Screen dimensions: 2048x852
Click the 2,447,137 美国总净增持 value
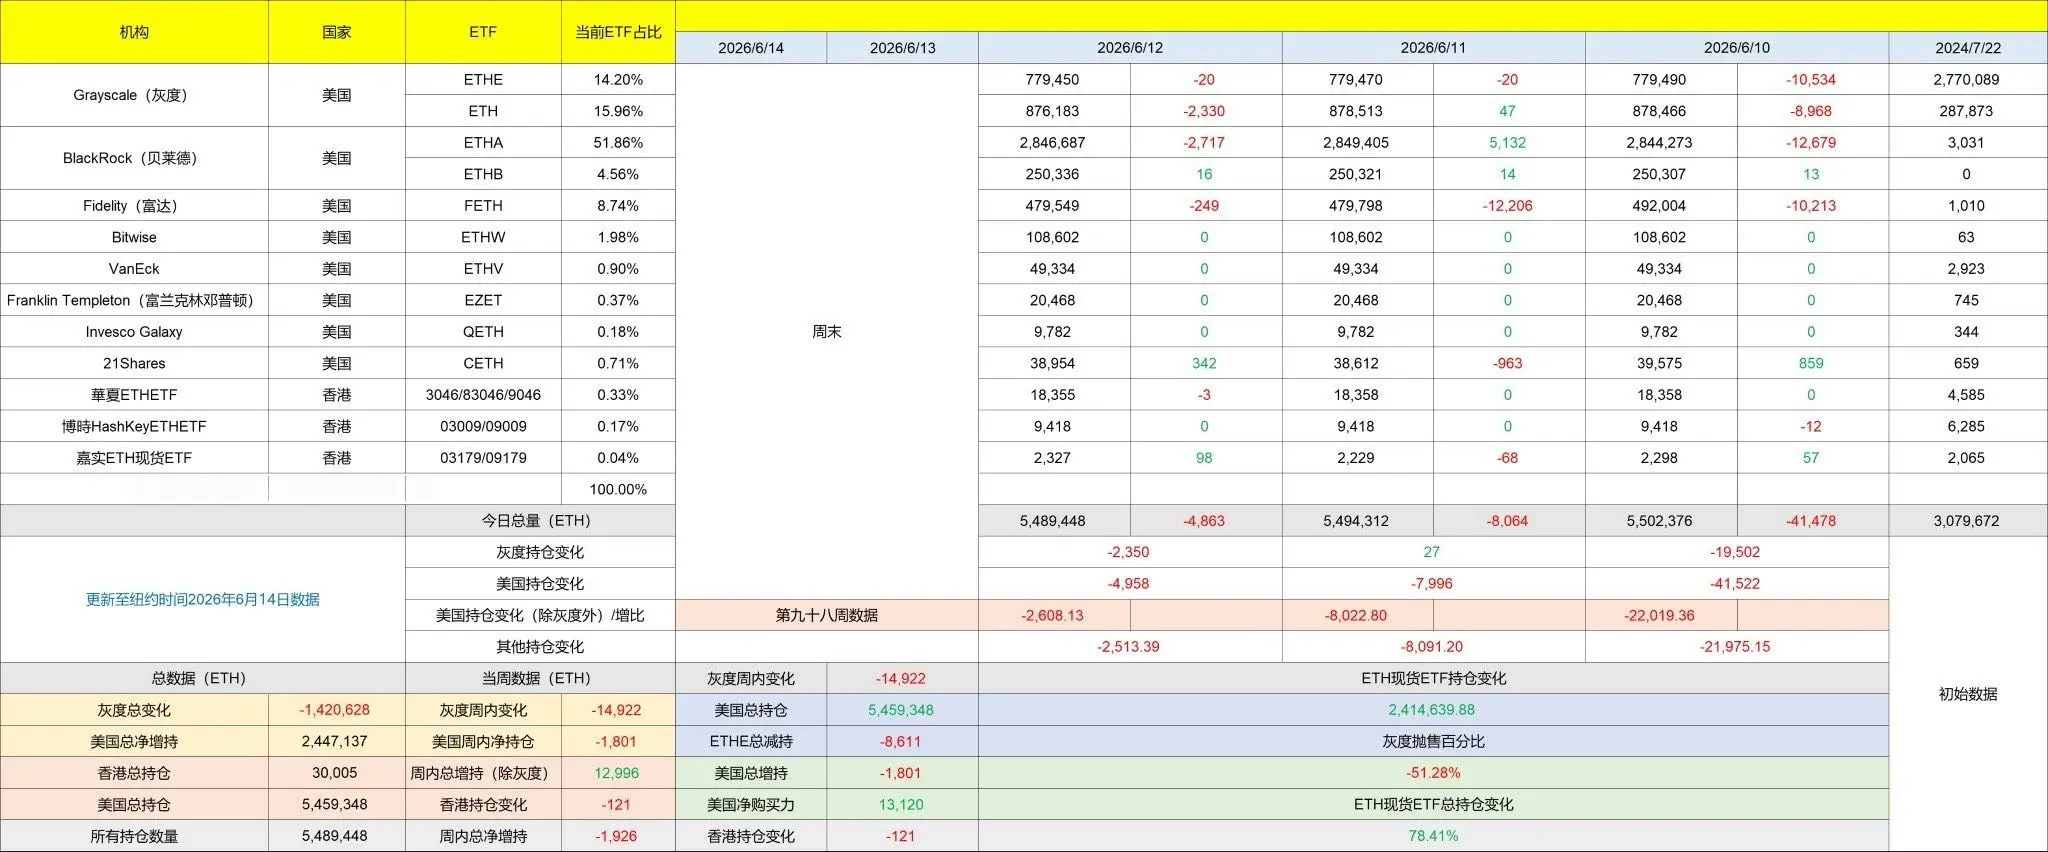click(335, 742)
